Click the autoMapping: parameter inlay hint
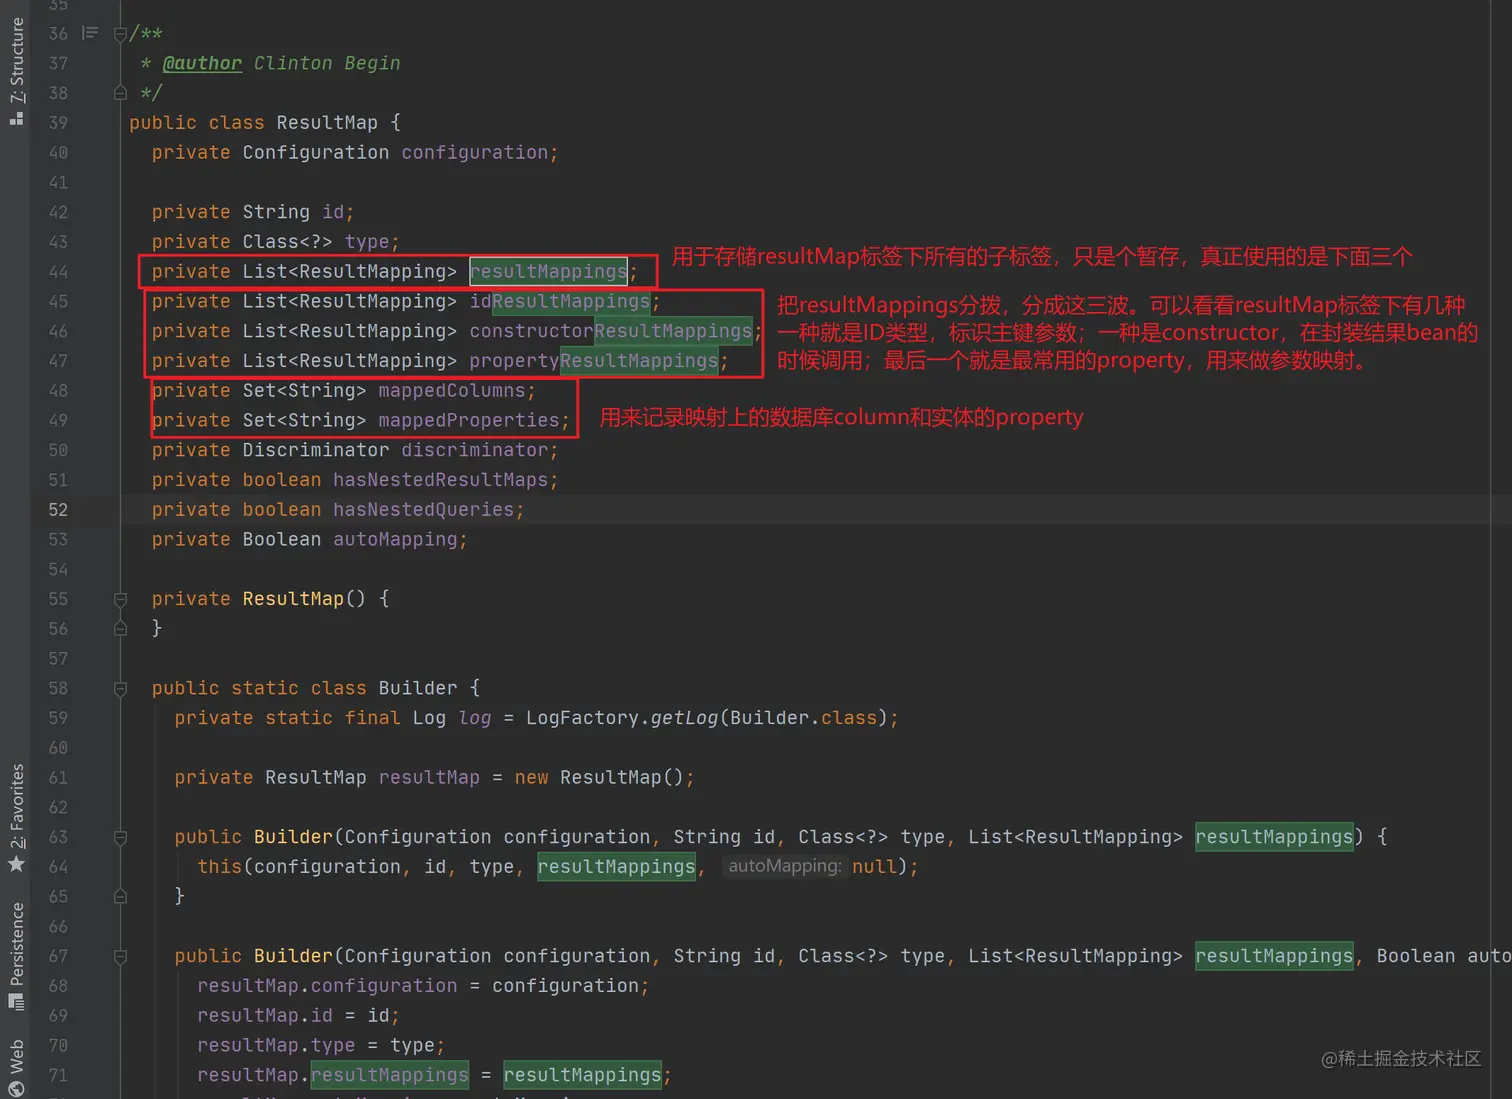This screenshot has width=1512, height=1099. coord(785,866)
